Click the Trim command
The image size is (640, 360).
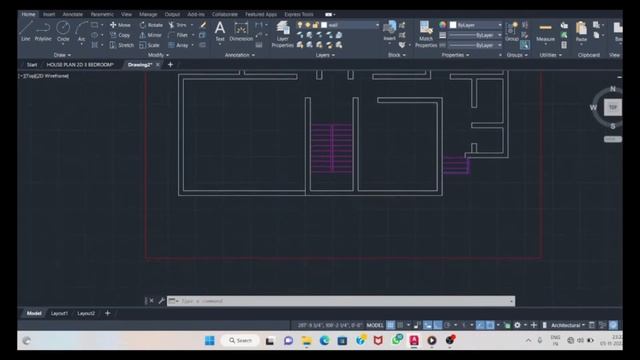[178, 25]
